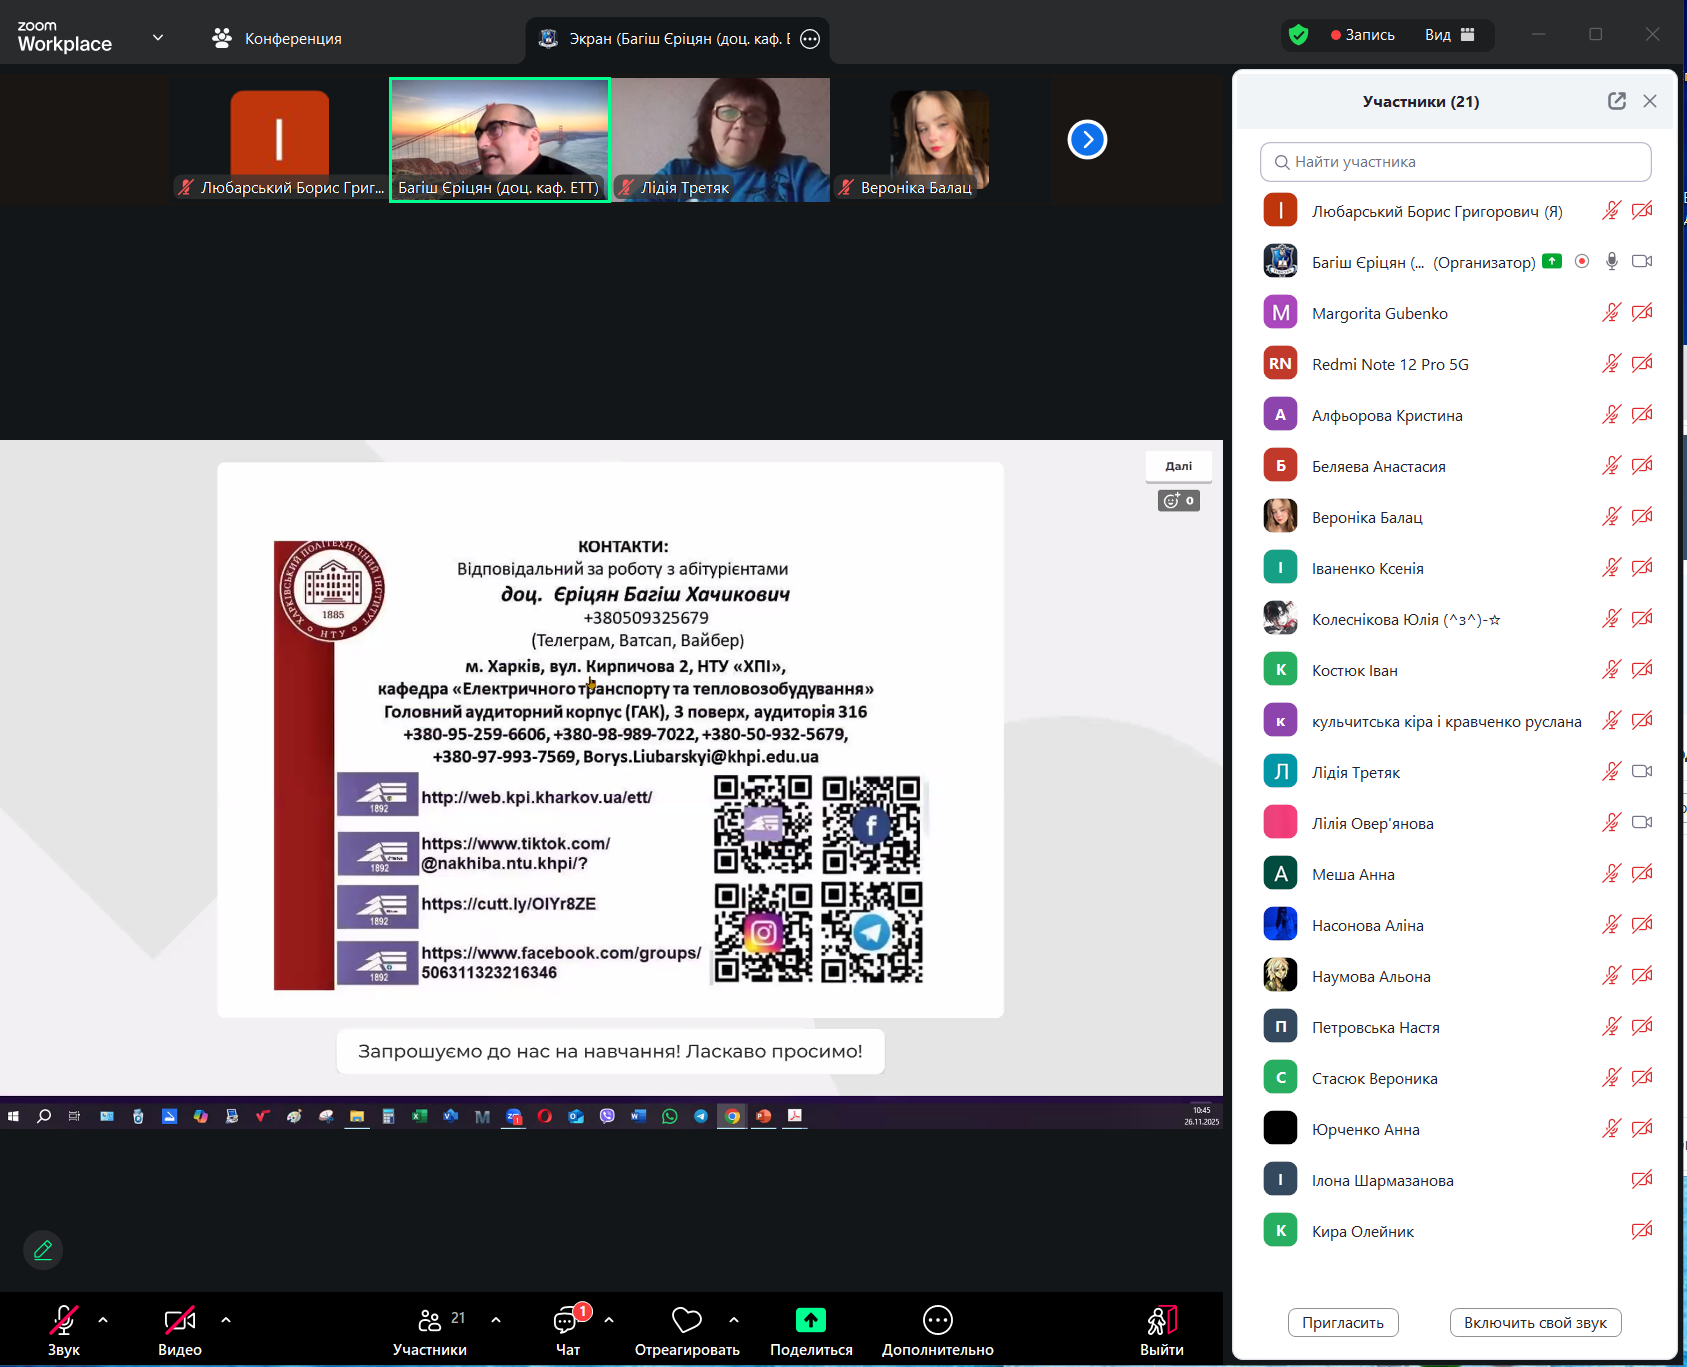The height and width of the screenshot is (1367, 1687).
Task: Click the green Share screen (Поделиться) icon
Action: (x=810, y=1321)
